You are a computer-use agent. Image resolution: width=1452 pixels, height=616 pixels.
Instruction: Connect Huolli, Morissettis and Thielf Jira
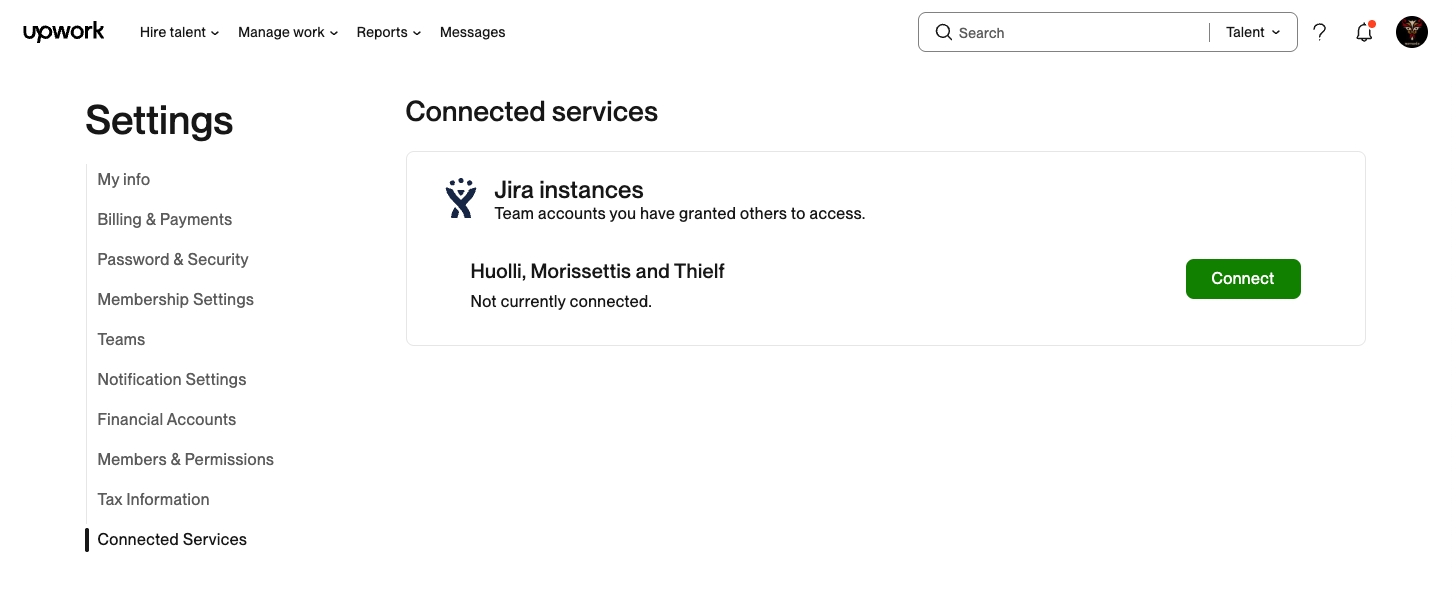[x=1243, y=279]
